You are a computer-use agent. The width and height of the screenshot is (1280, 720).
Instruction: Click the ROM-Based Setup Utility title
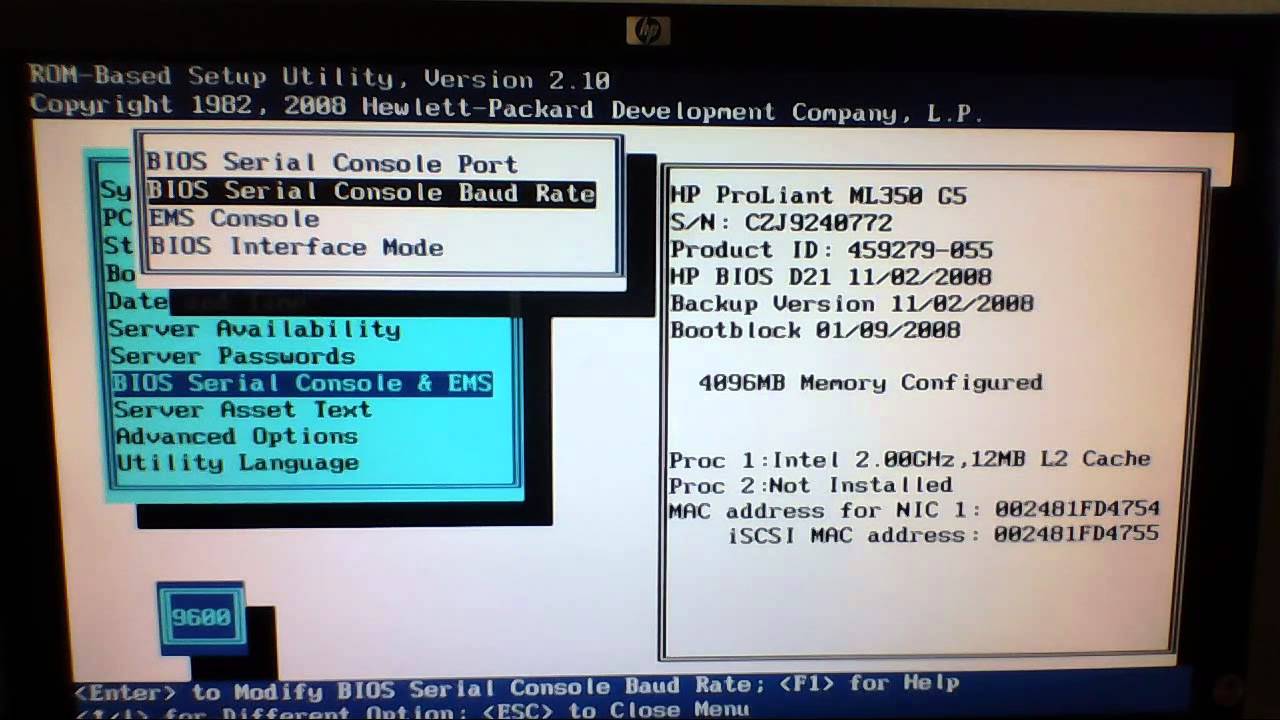[319, 78]
